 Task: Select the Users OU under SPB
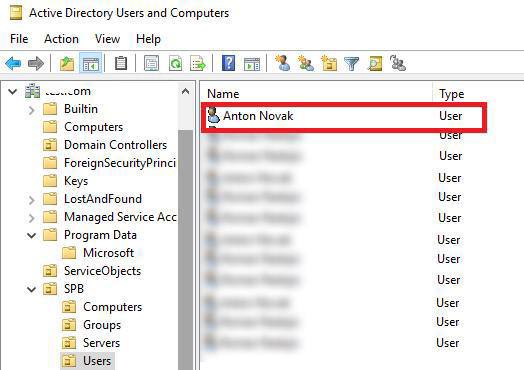(97, 361)
